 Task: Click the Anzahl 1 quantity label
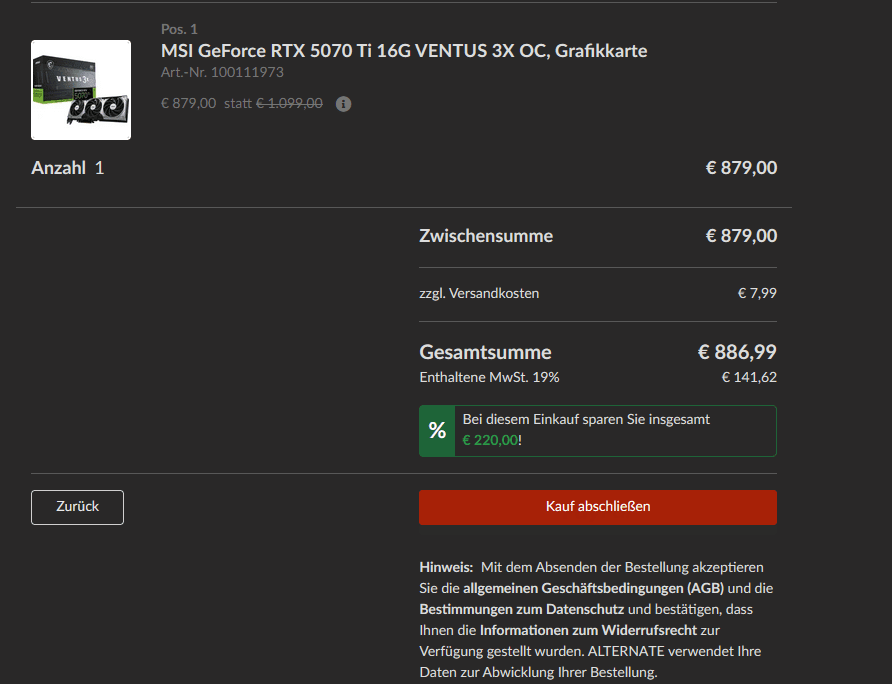click(x=68, y=168)
